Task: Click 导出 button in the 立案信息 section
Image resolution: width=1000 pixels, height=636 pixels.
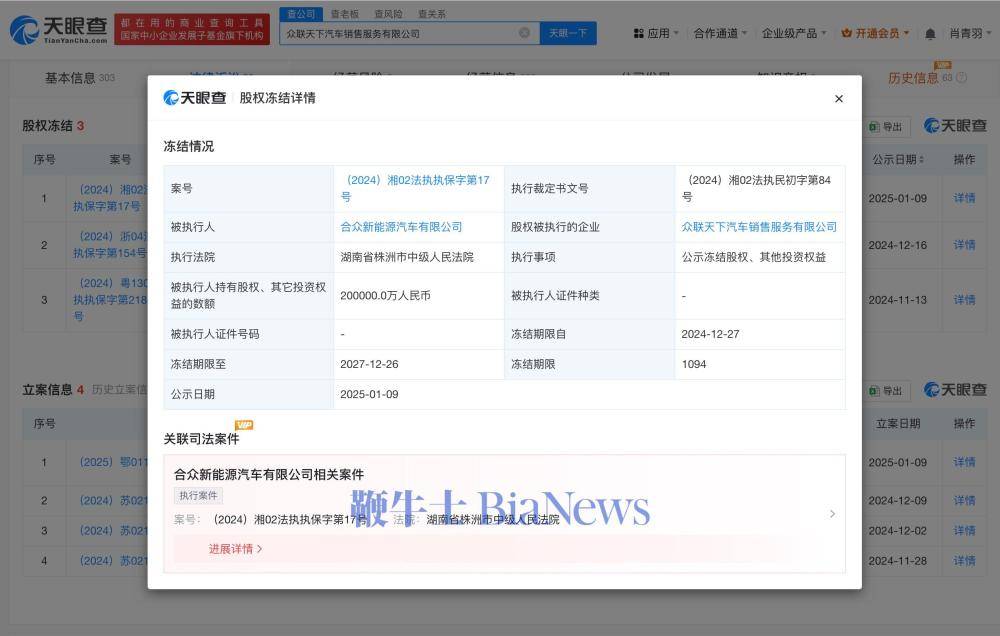Action: point(886,390)
